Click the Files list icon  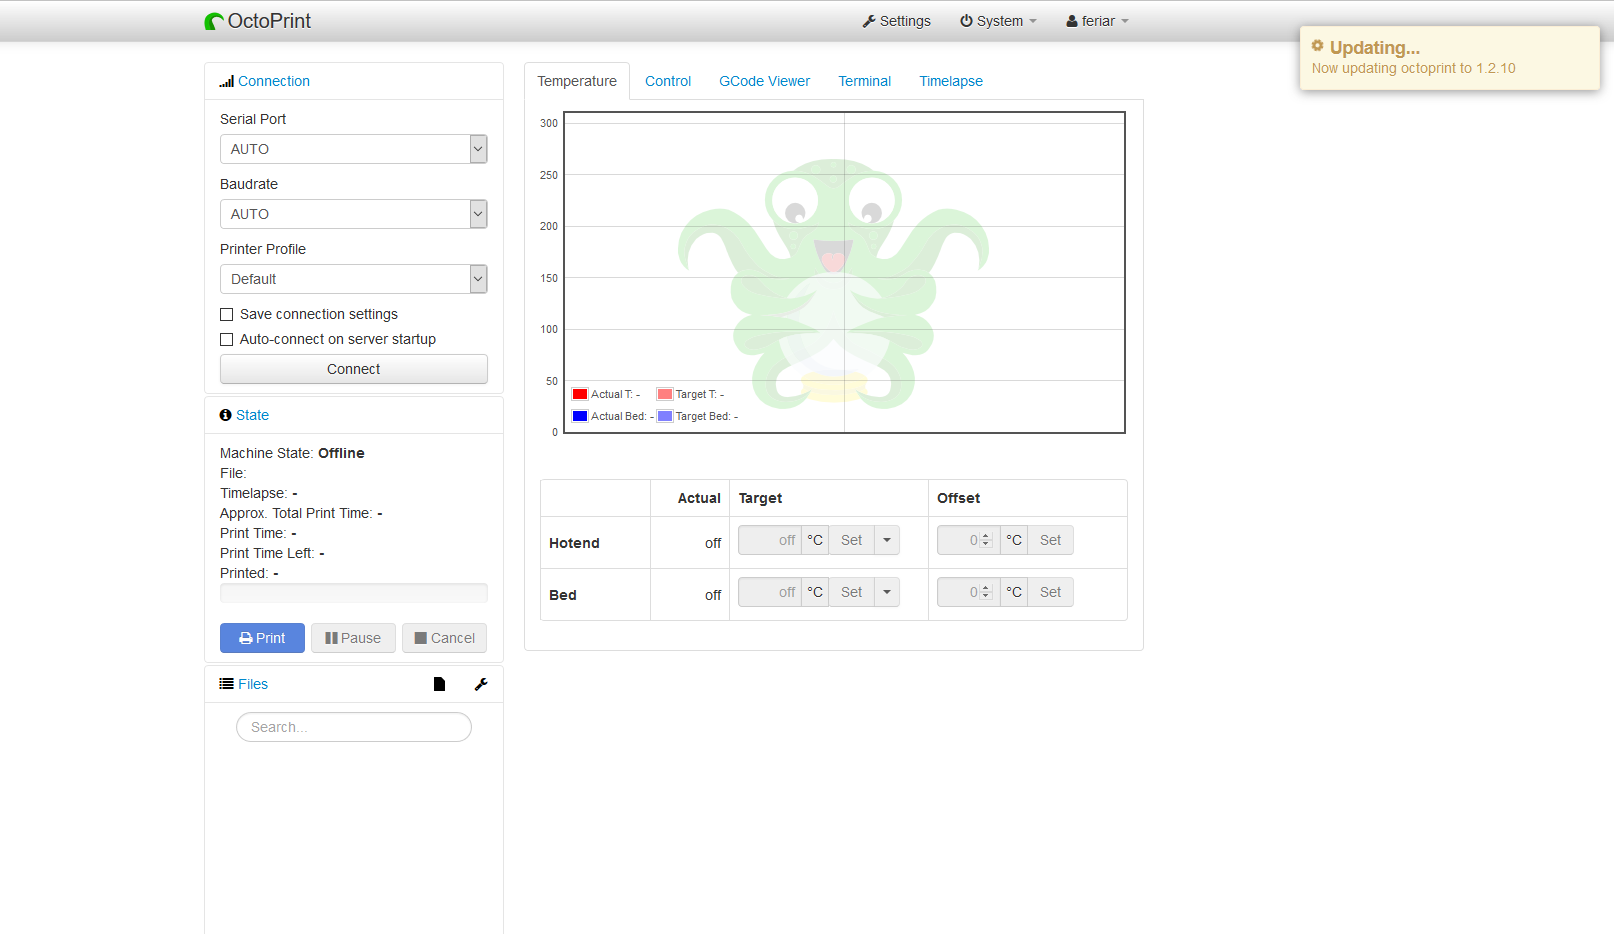(x=227, y=684)
